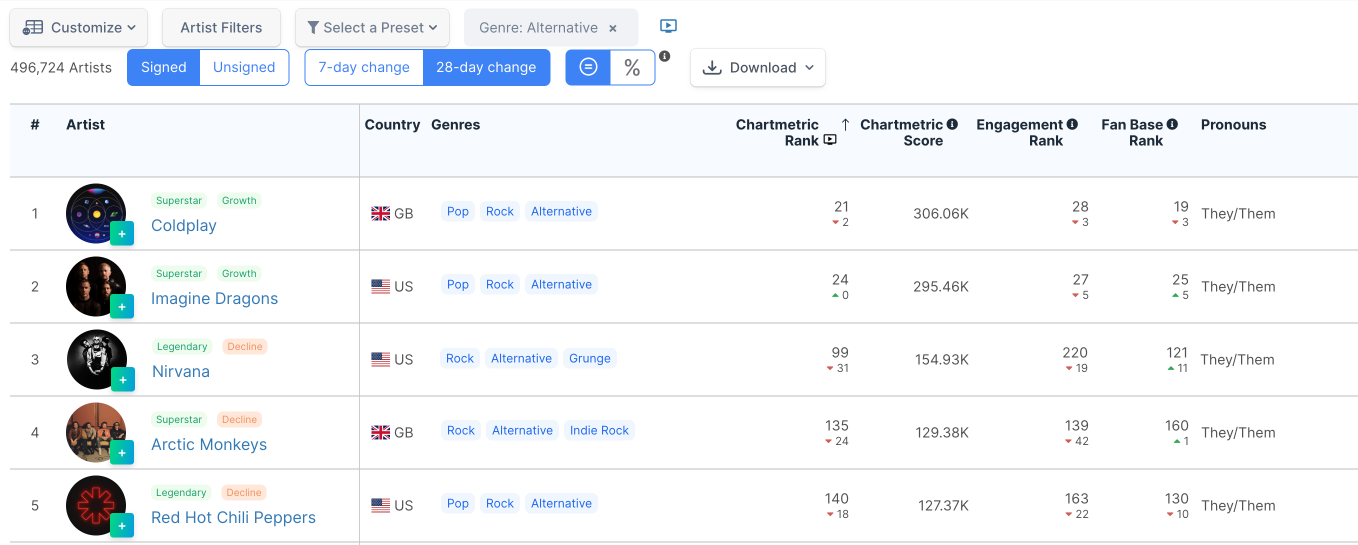
Task: Remove the Genre: Alternative filter chip
Action: point(613,28)
